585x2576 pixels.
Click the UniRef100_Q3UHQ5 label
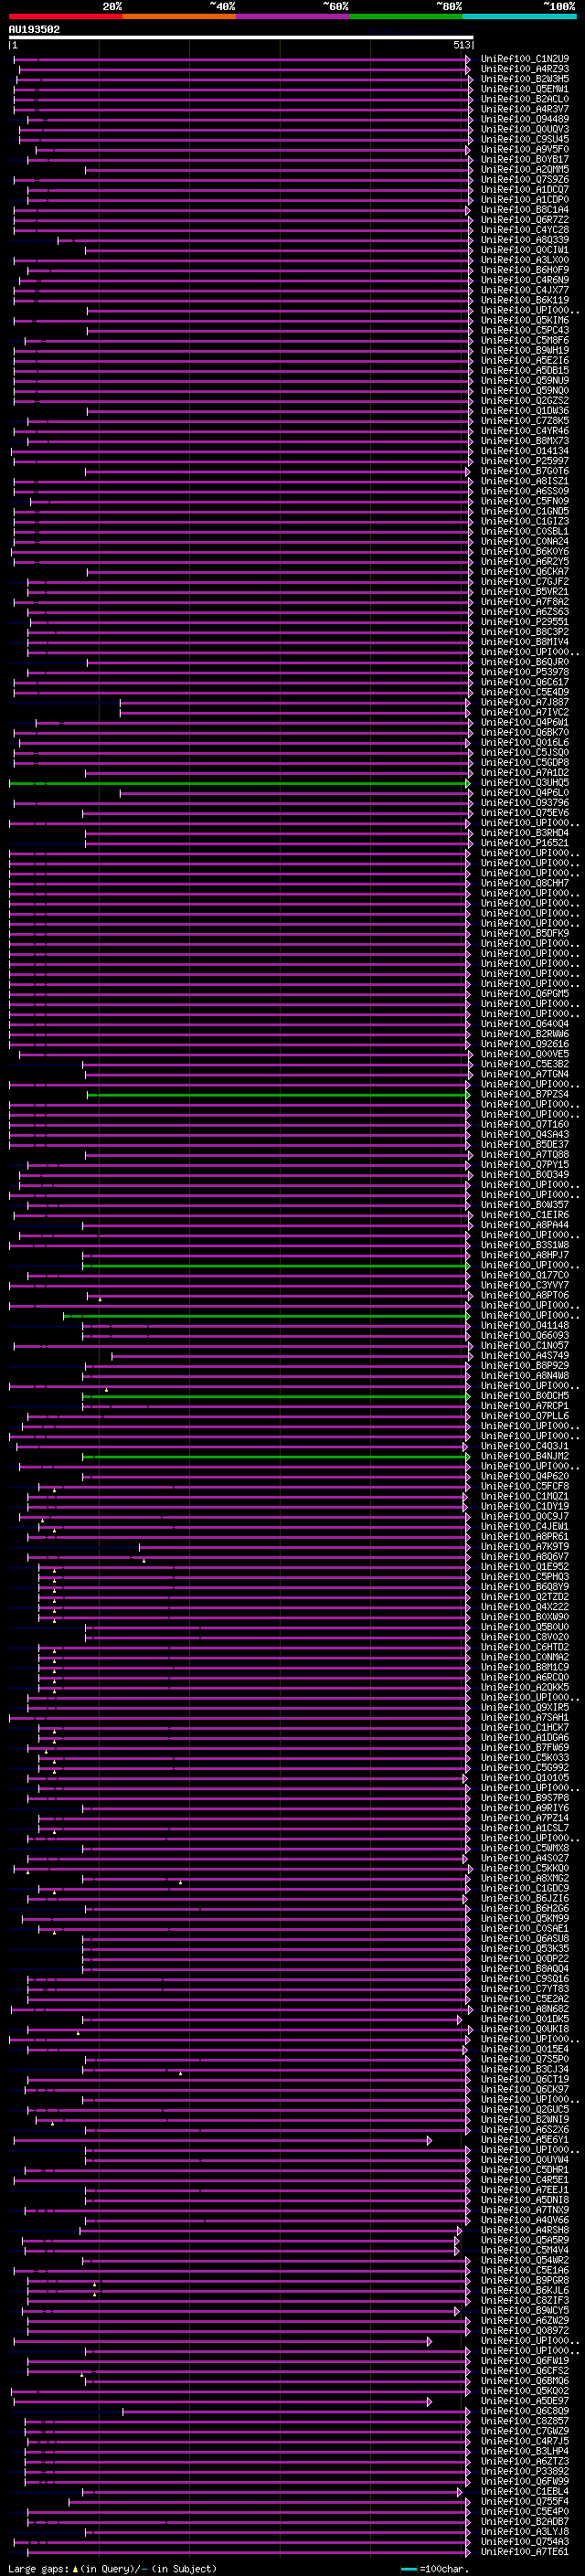(524, 782)
